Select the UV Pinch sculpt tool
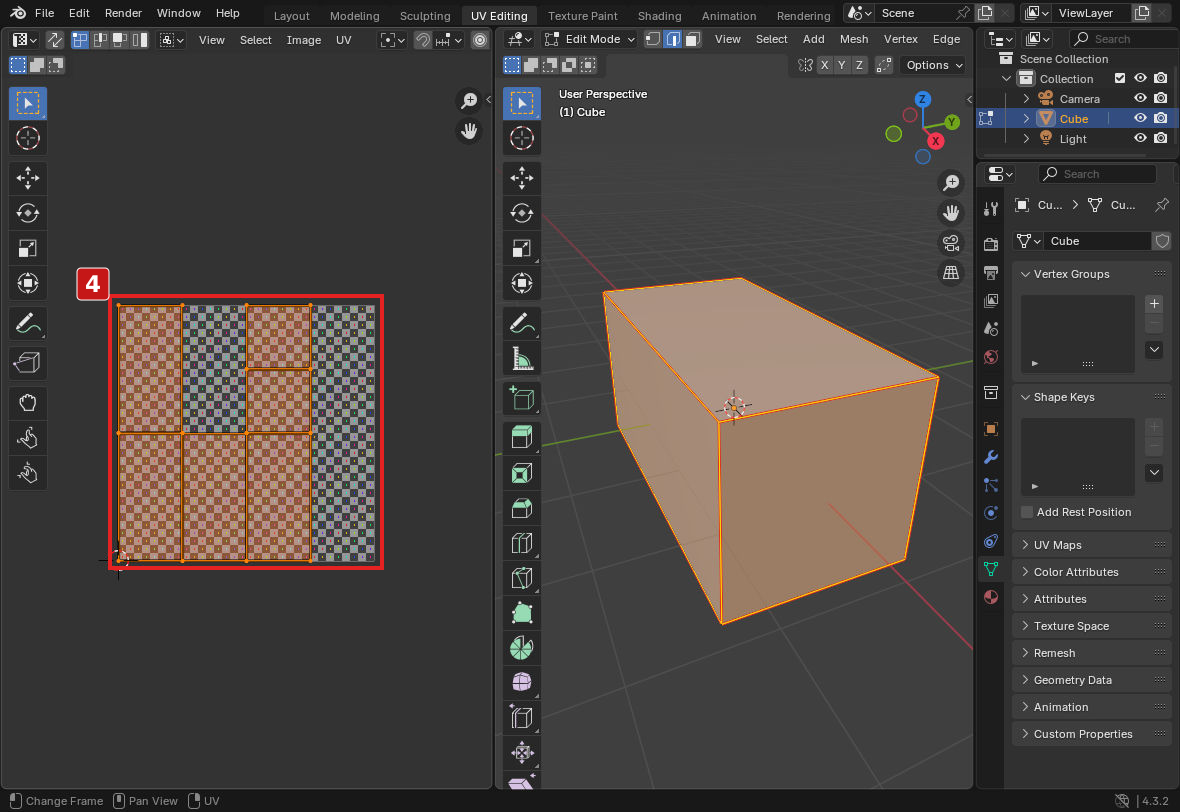Screen dimensions: 1180x812 [28, 473]
